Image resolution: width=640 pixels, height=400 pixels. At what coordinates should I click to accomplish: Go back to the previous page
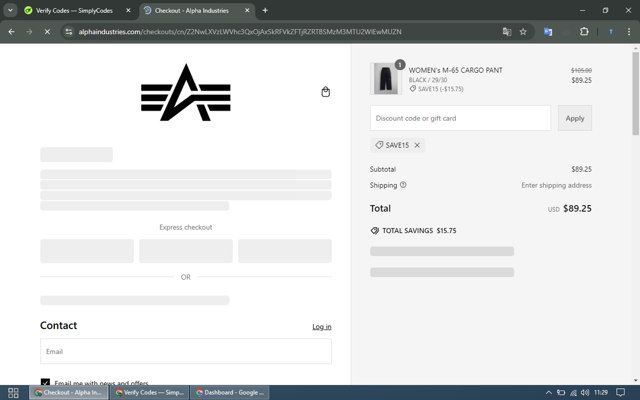pyautogui.click(x=11, y=31)
